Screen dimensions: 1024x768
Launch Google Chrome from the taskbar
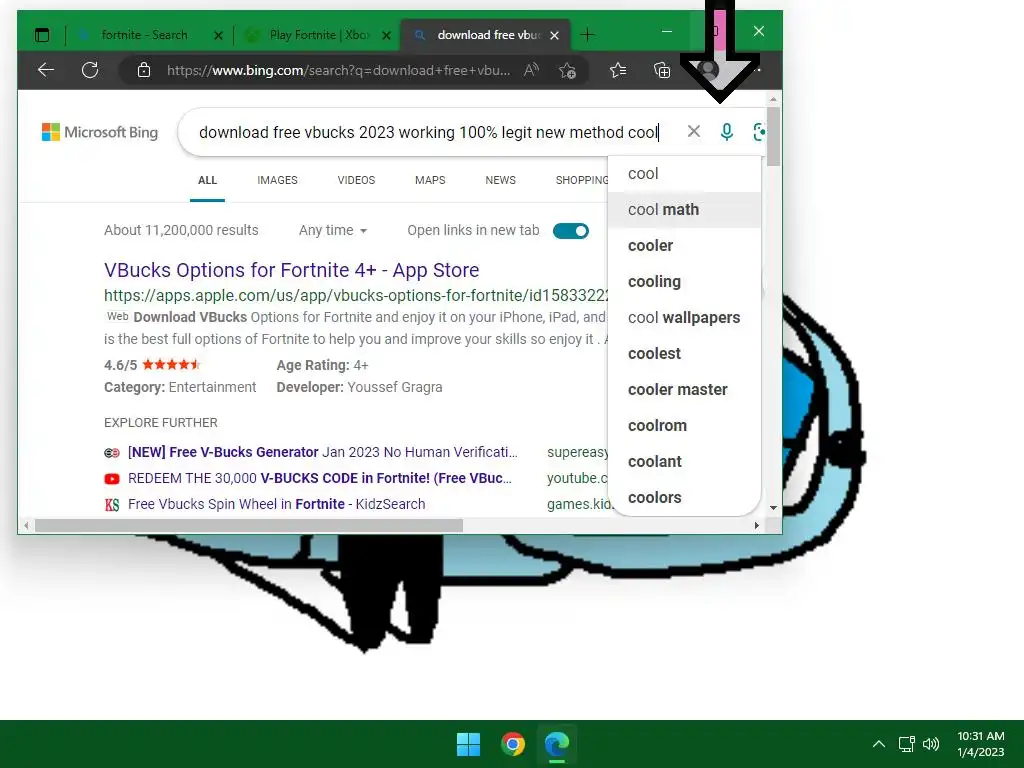[x=513, y=744]
